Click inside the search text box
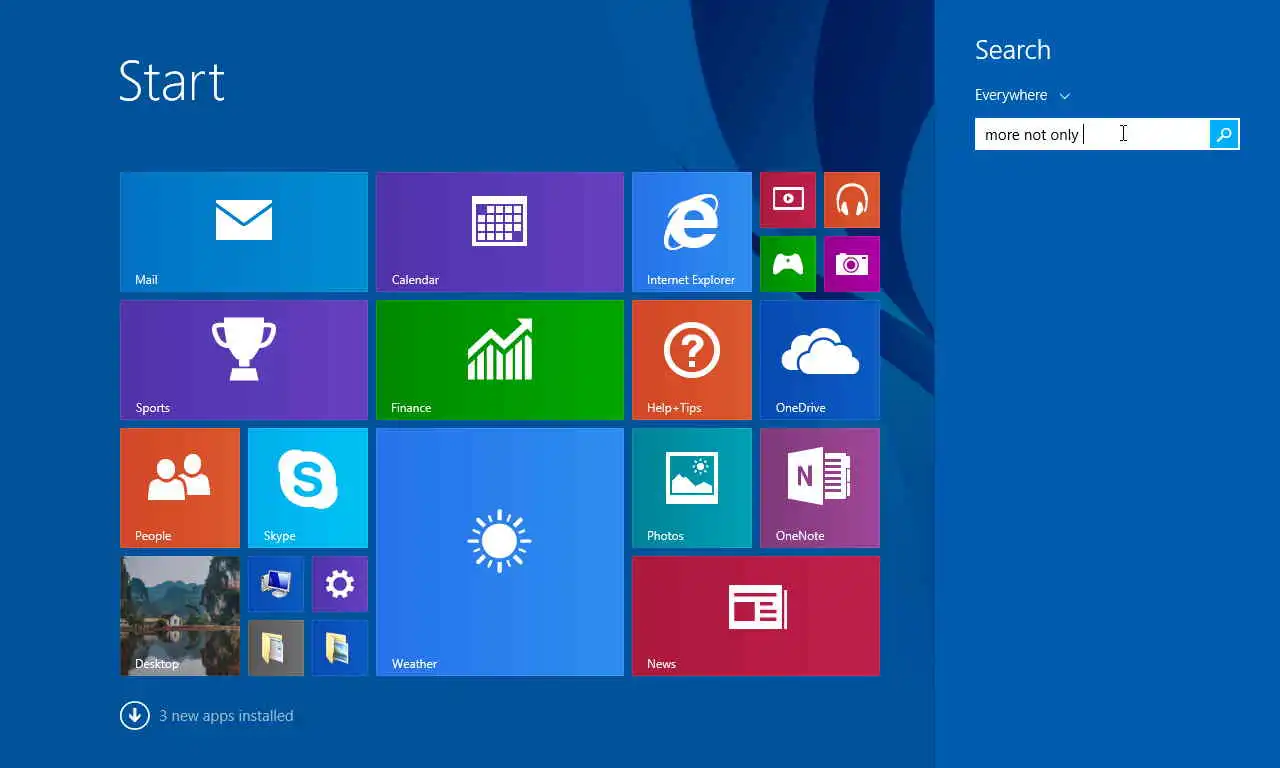 1092,134
